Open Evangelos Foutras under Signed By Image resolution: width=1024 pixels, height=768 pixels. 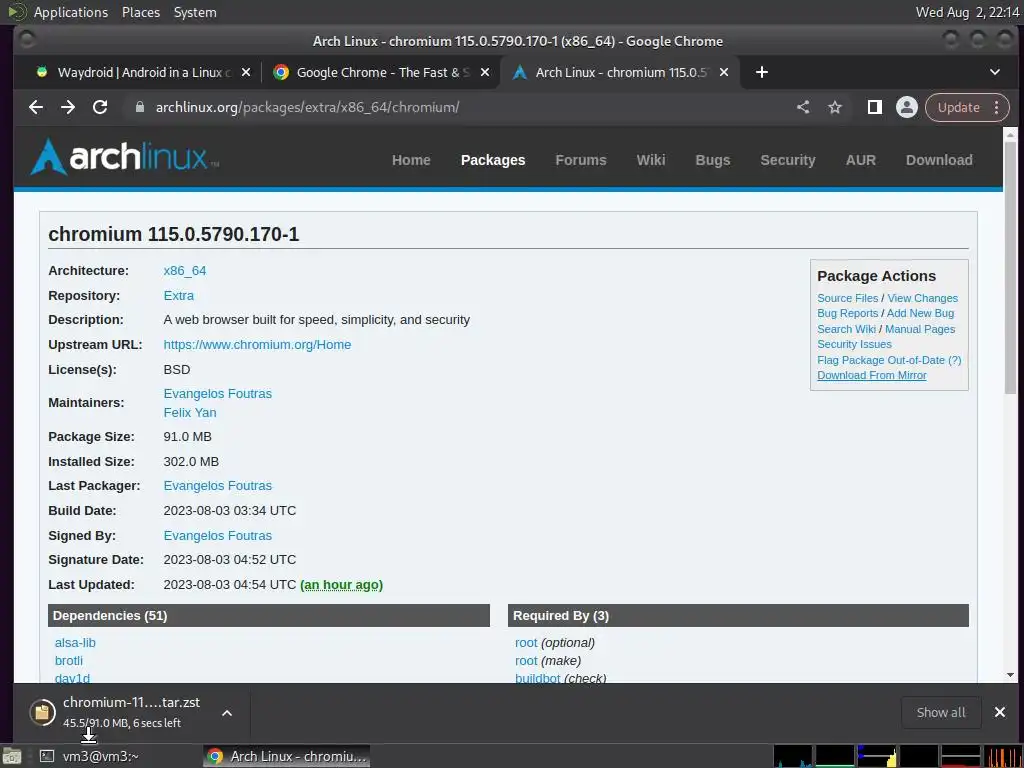[x=217, y=535]
